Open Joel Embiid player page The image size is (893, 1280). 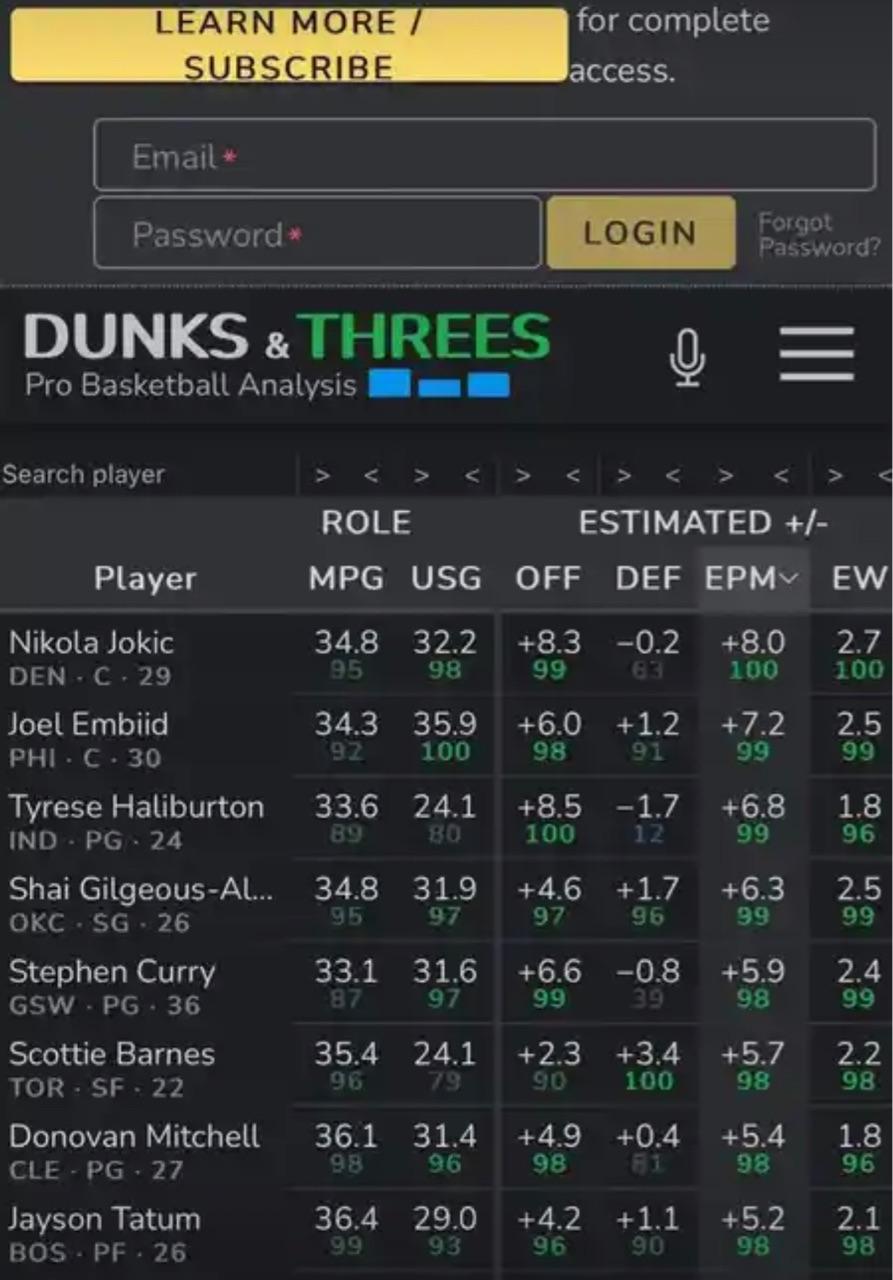(x=88, y=724)
